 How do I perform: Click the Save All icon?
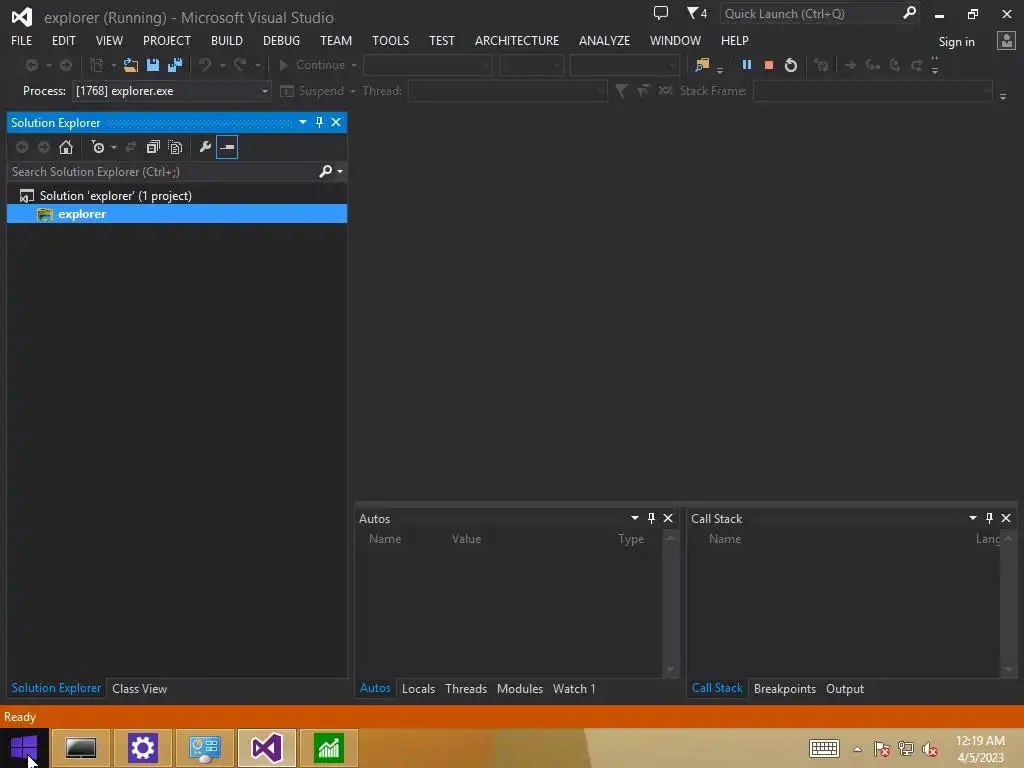(x=175, y=65)
